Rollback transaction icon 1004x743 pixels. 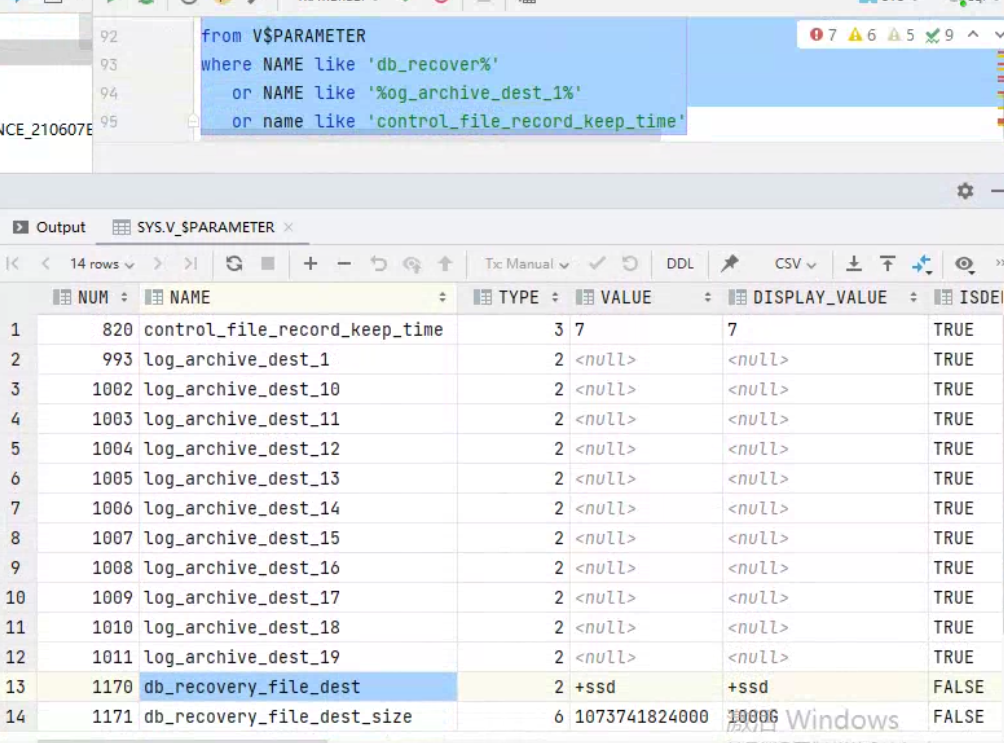pos(630,264)
